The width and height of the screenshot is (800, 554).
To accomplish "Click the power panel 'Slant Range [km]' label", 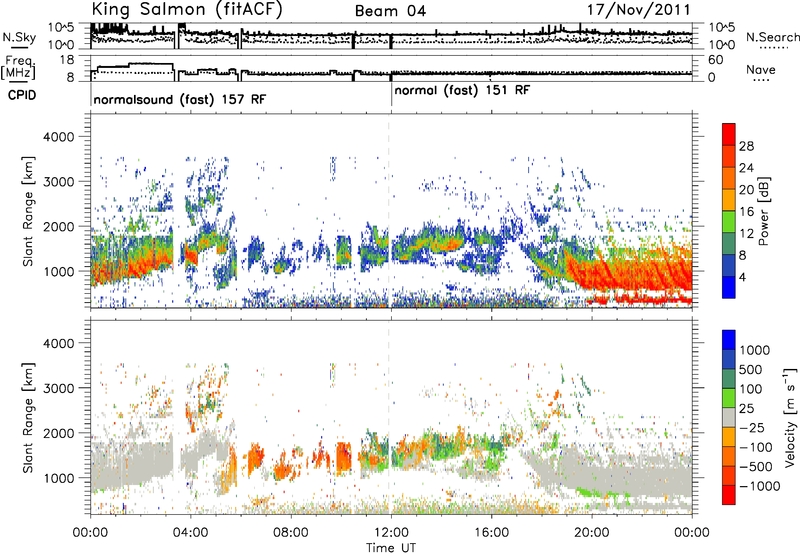I will coord(28,211).
